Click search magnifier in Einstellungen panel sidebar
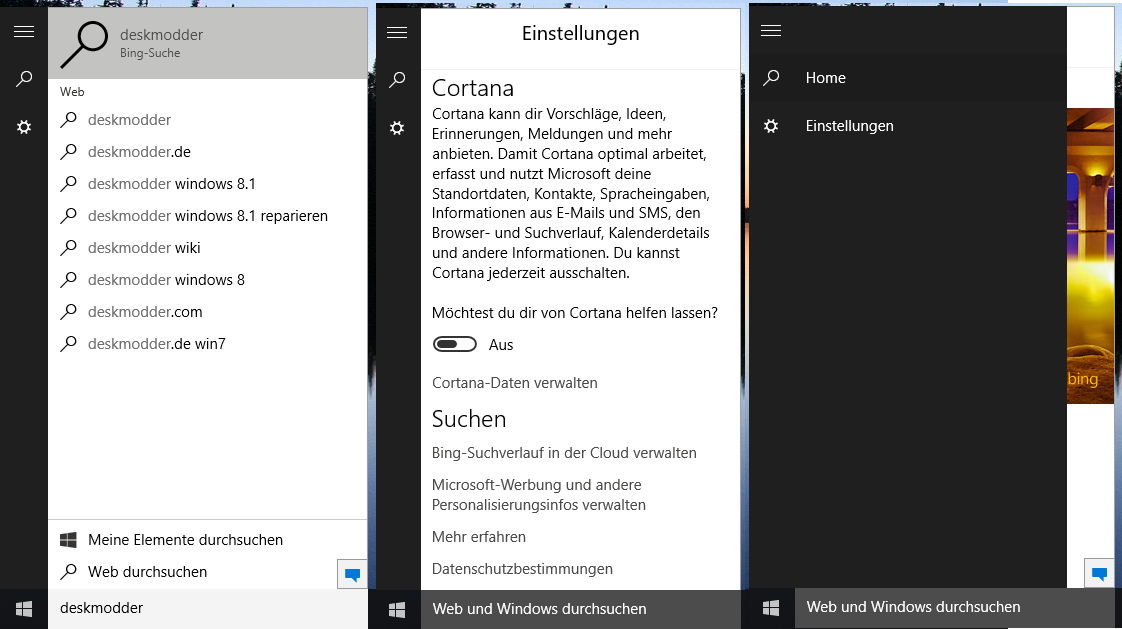1122x629 pixels. (396, 79)
